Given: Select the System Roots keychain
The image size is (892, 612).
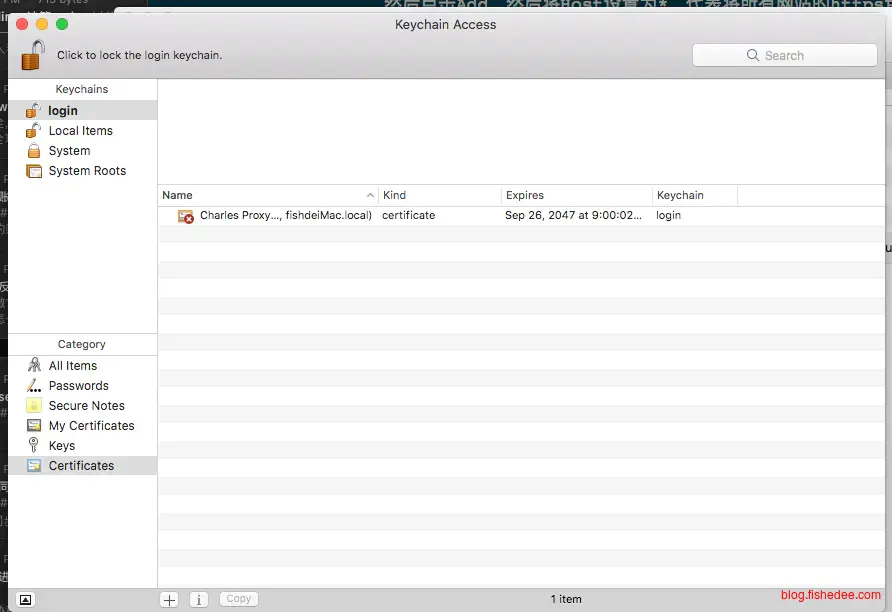Looking at the screenshot, I should tap(87, 171).
